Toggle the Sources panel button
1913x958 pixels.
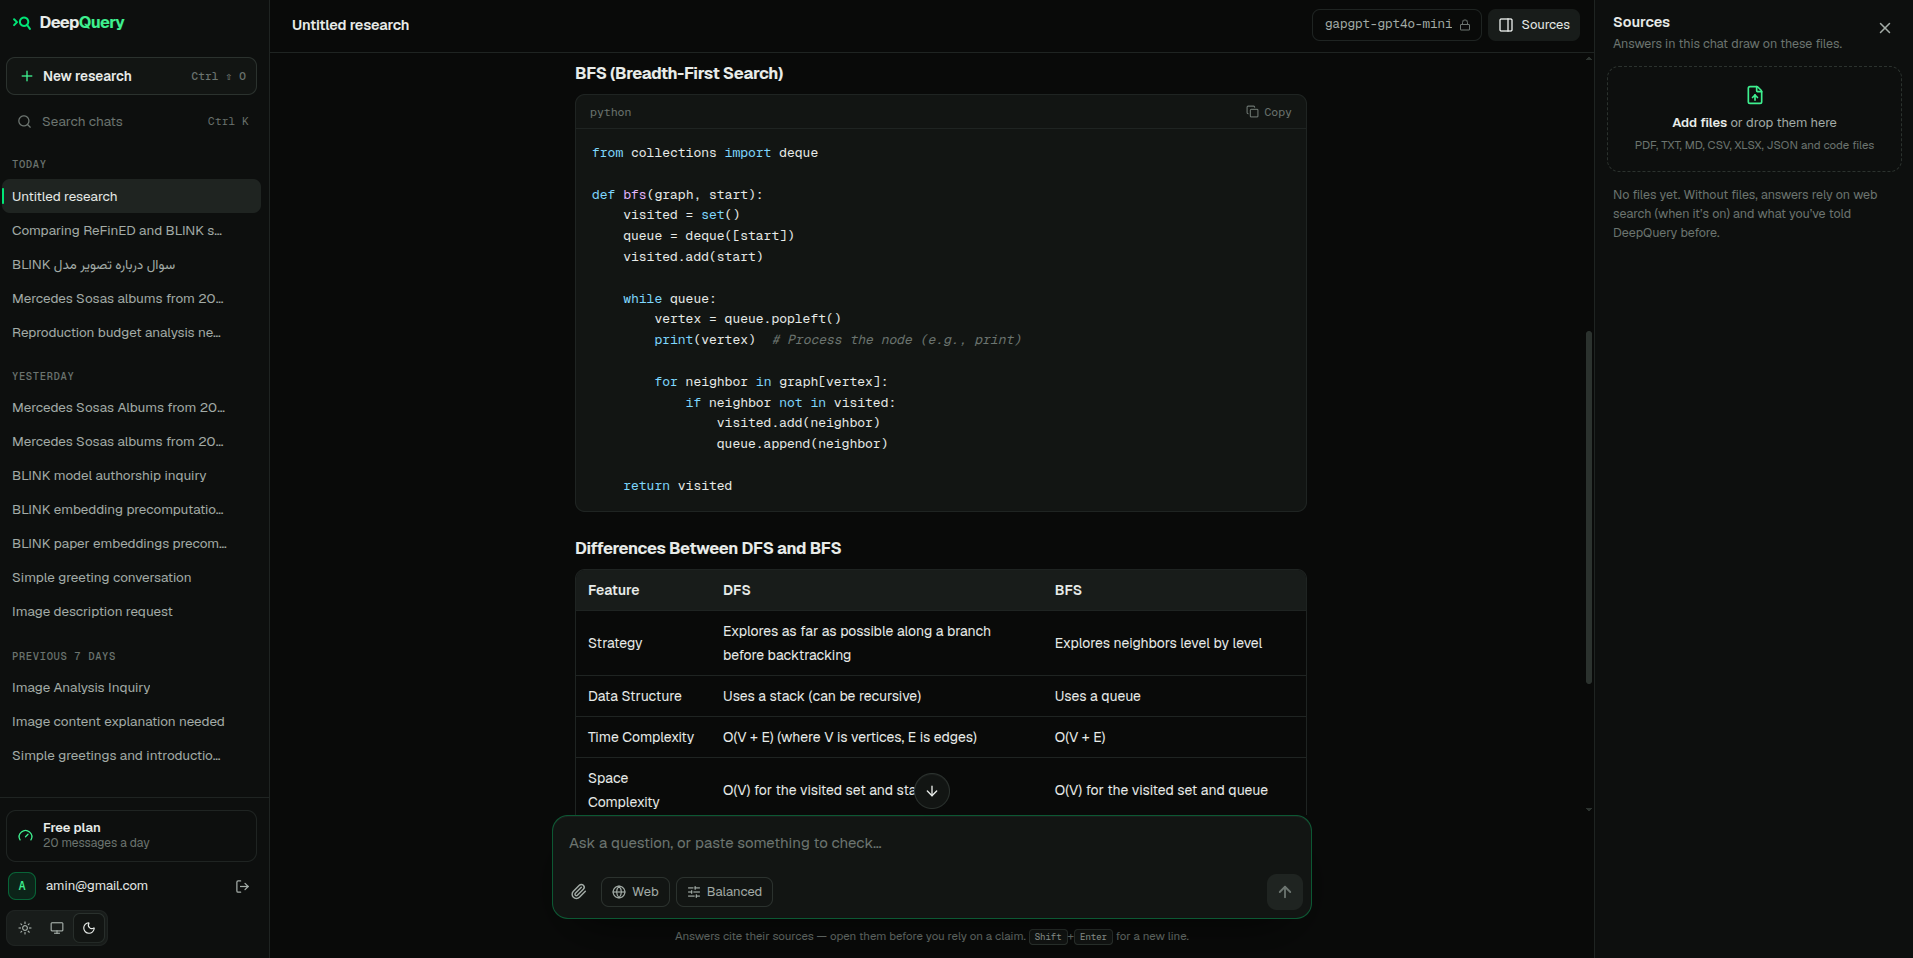click(x=1534, y=25)
